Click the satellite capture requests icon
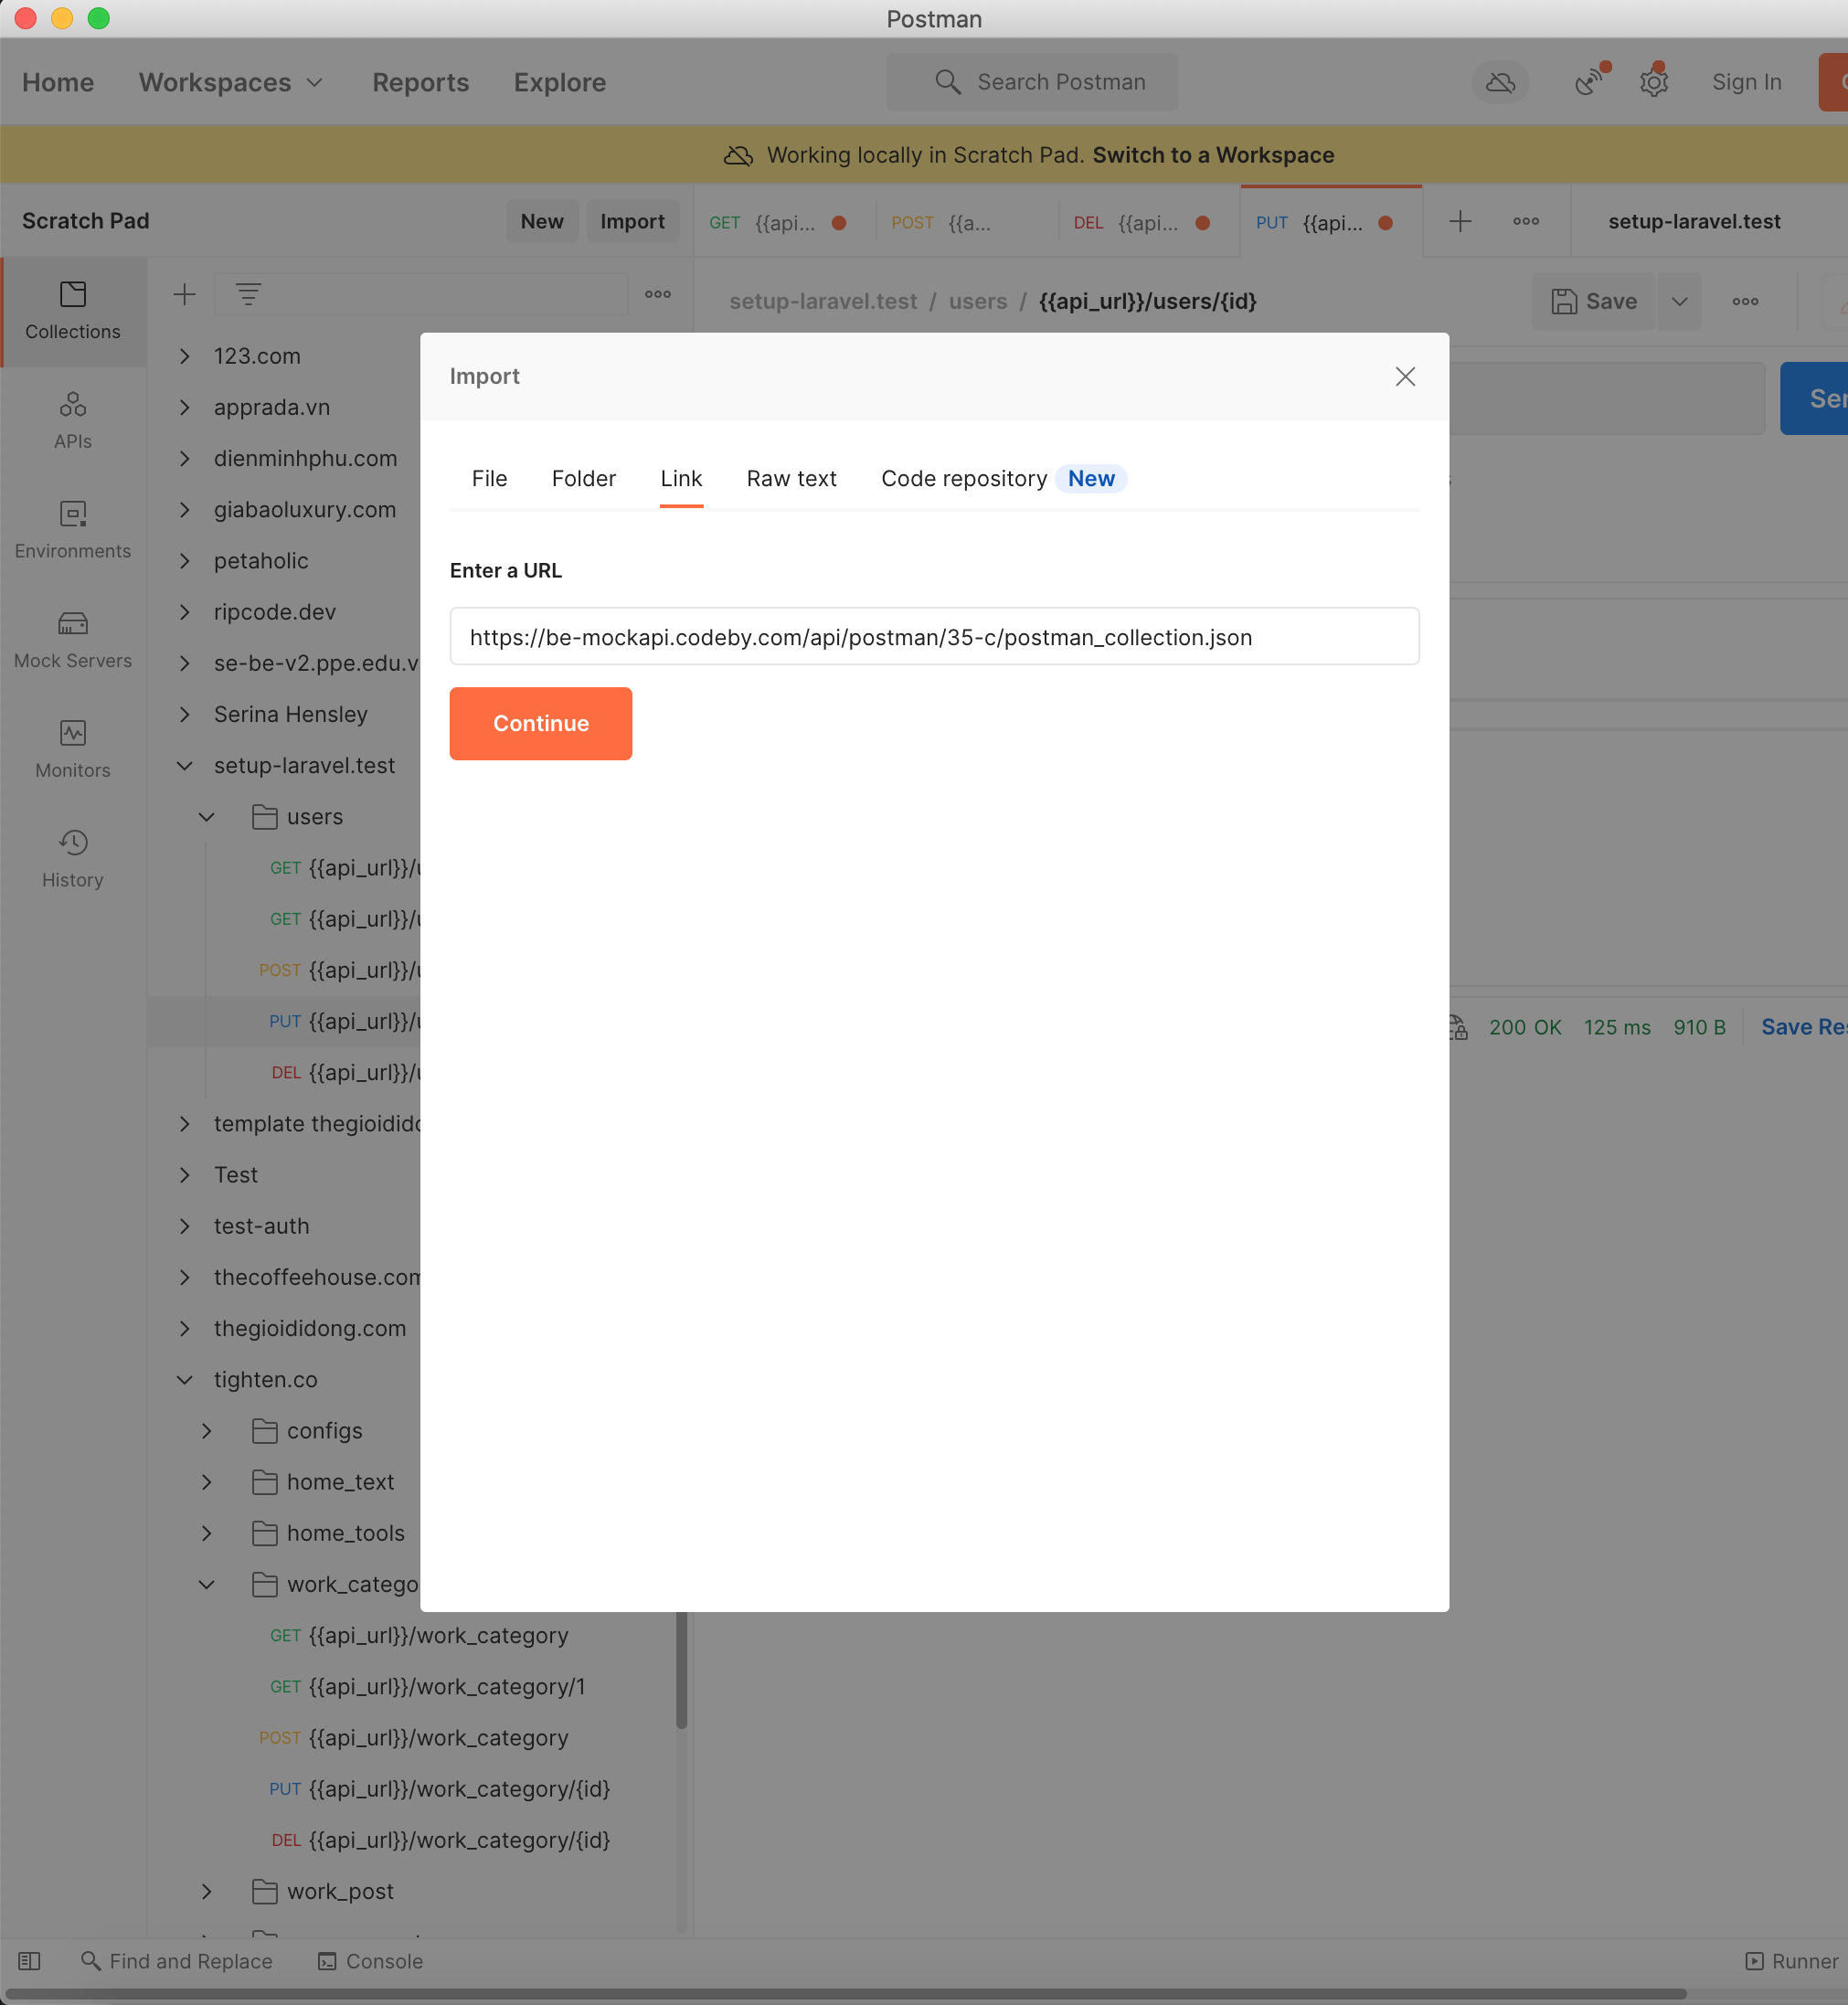 tap(1589, 82)
